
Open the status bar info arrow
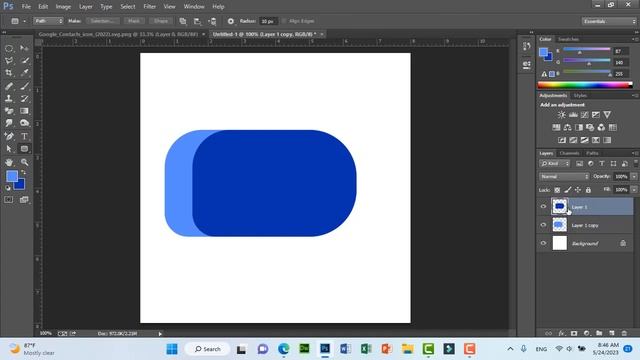click(160, 333)
